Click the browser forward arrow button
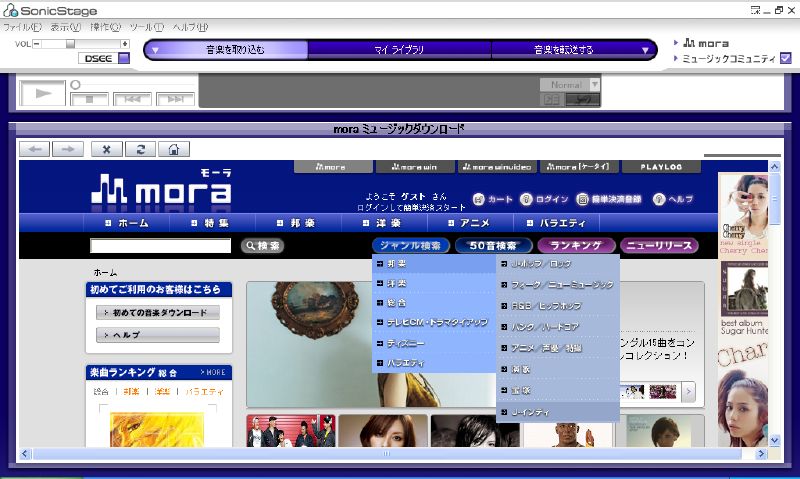Viewport: 800px width, 479px height. click(67, 149)
